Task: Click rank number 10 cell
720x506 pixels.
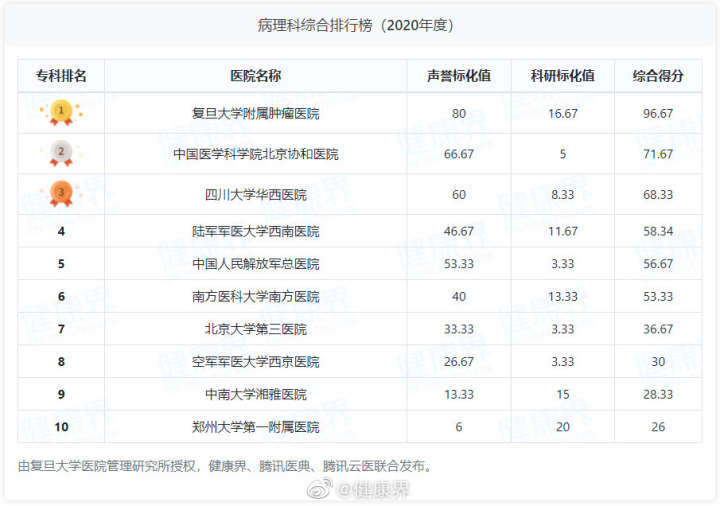Action: pos(61,427)
